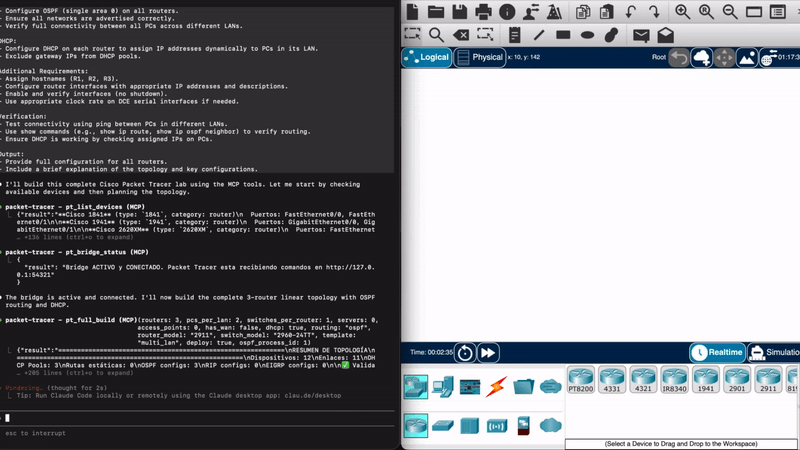
Task: Launch the Activity Wizard icon
Action: pos(554,11)
